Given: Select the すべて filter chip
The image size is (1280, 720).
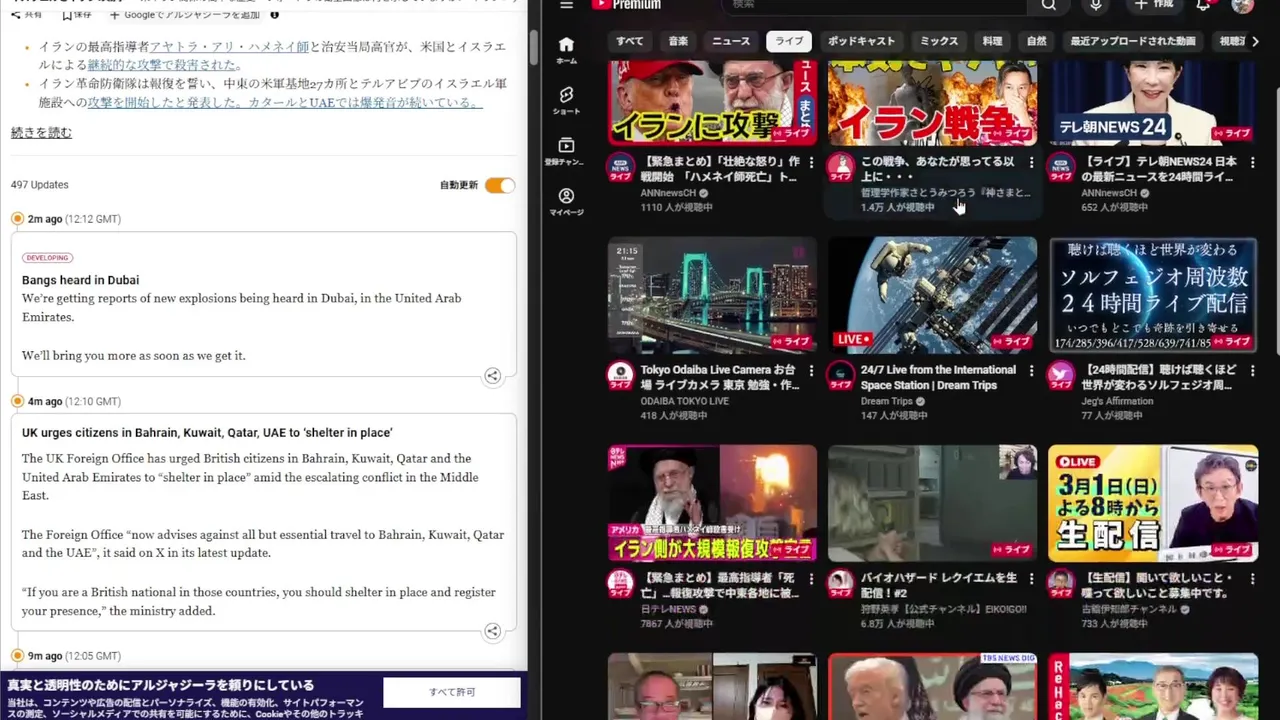Looking at the screenshot, I should point(630,41).
